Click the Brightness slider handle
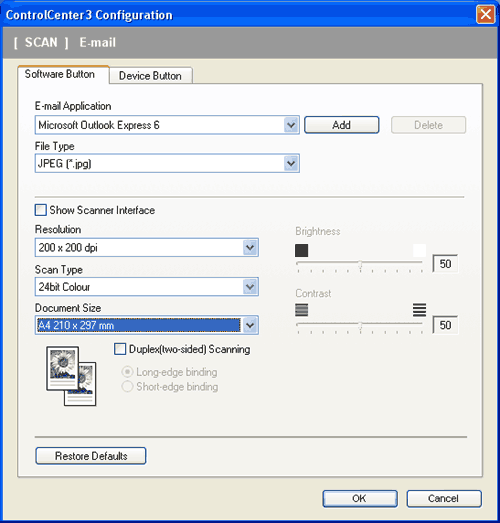Viewport: 500px width, 523px height. (x=360, y=265)
